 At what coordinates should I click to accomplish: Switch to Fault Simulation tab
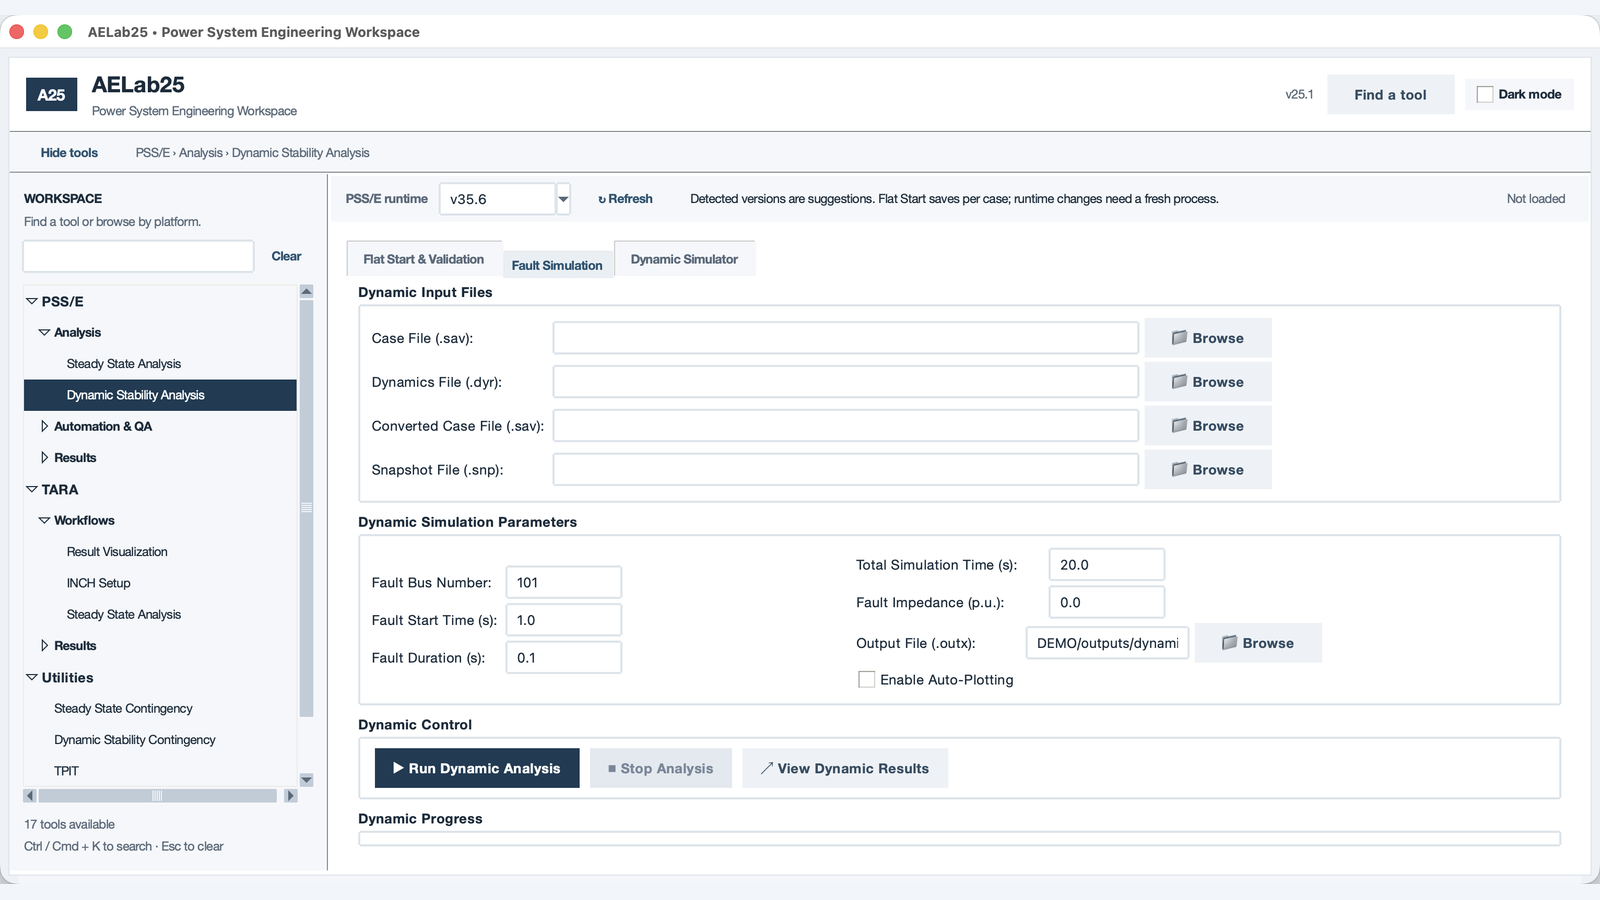point(557,265)
